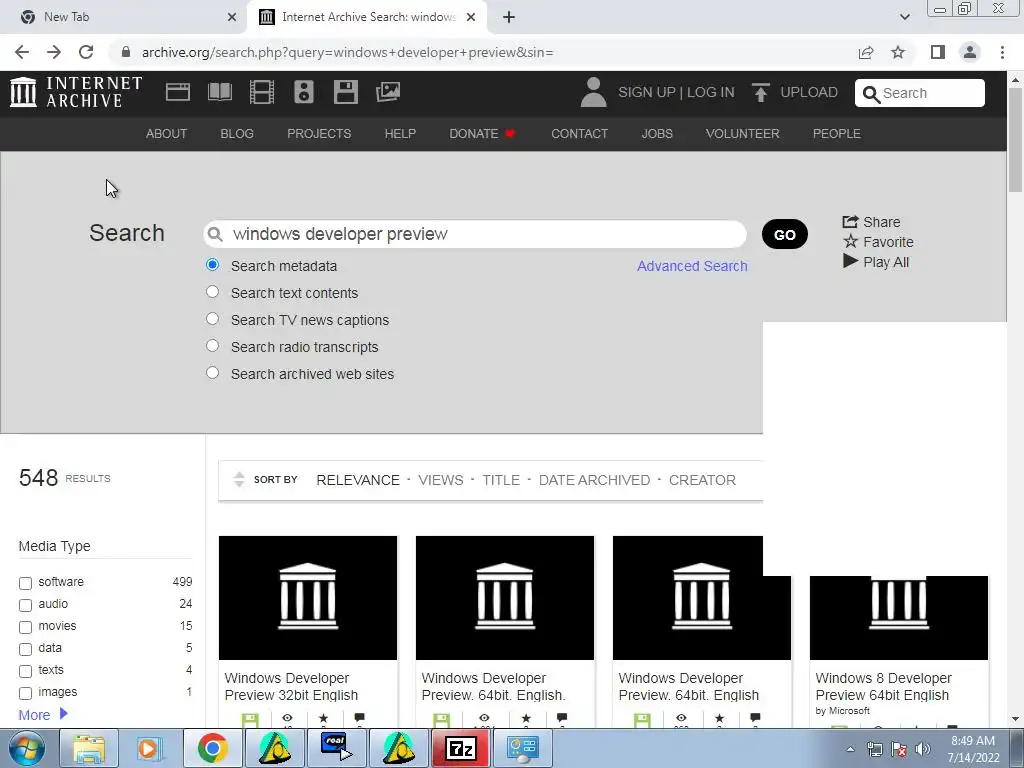Click the main search query input field
1024x768 pixels.
[475, 234]
